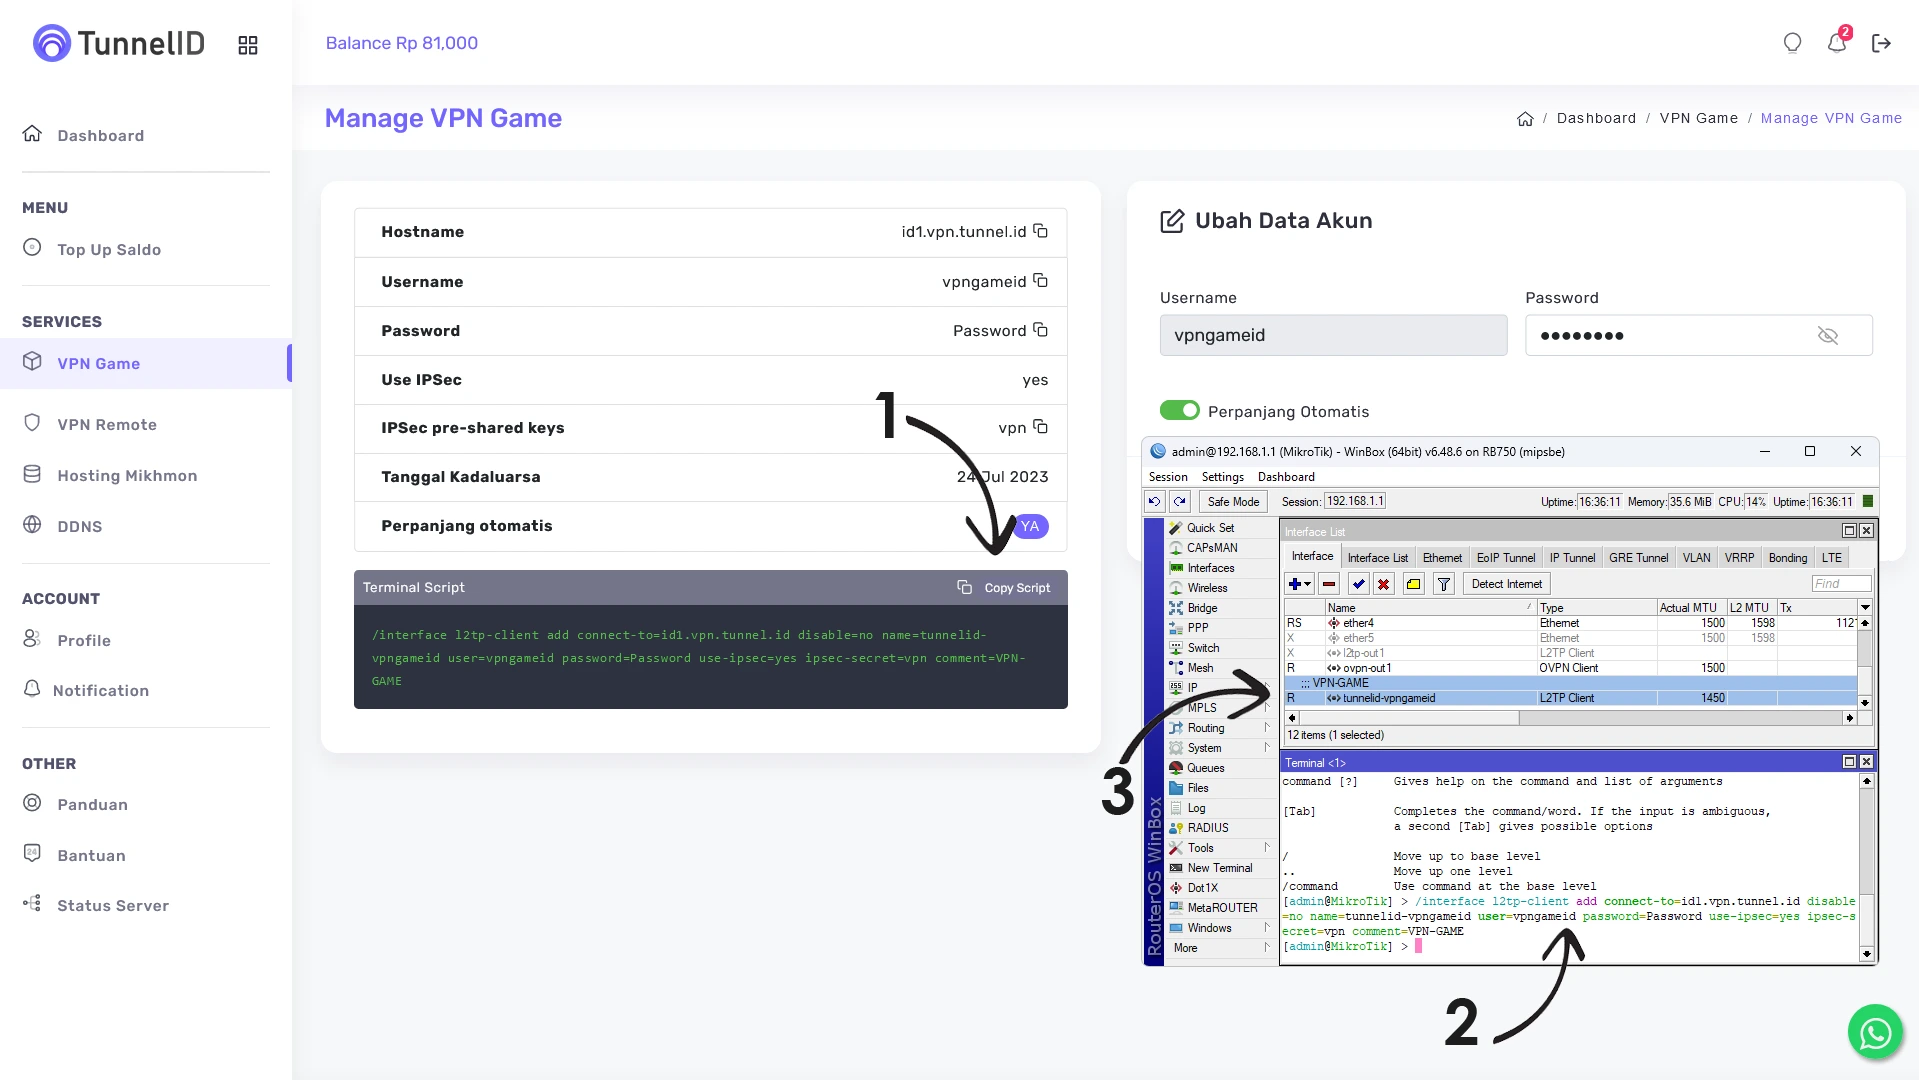Click the Hosting Mikhmon database icon
The width and height of the screenshot is (1919, 1080).
click(x=32, y=474)
